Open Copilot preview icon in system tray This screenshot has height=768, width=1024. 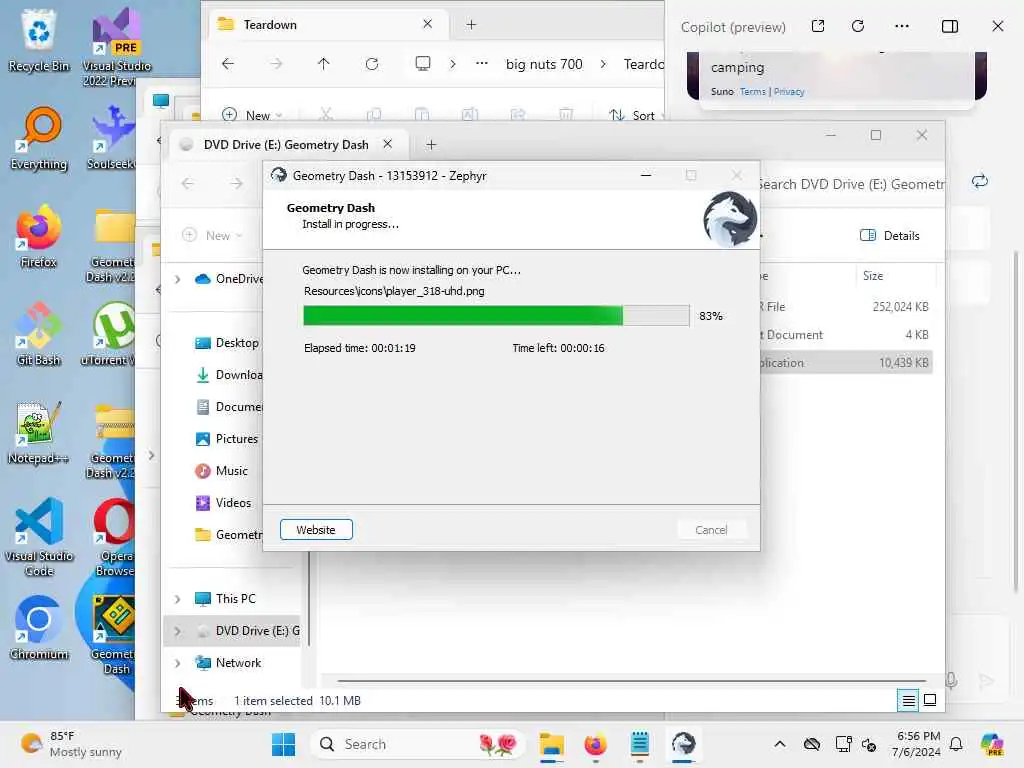coord(992,744)
